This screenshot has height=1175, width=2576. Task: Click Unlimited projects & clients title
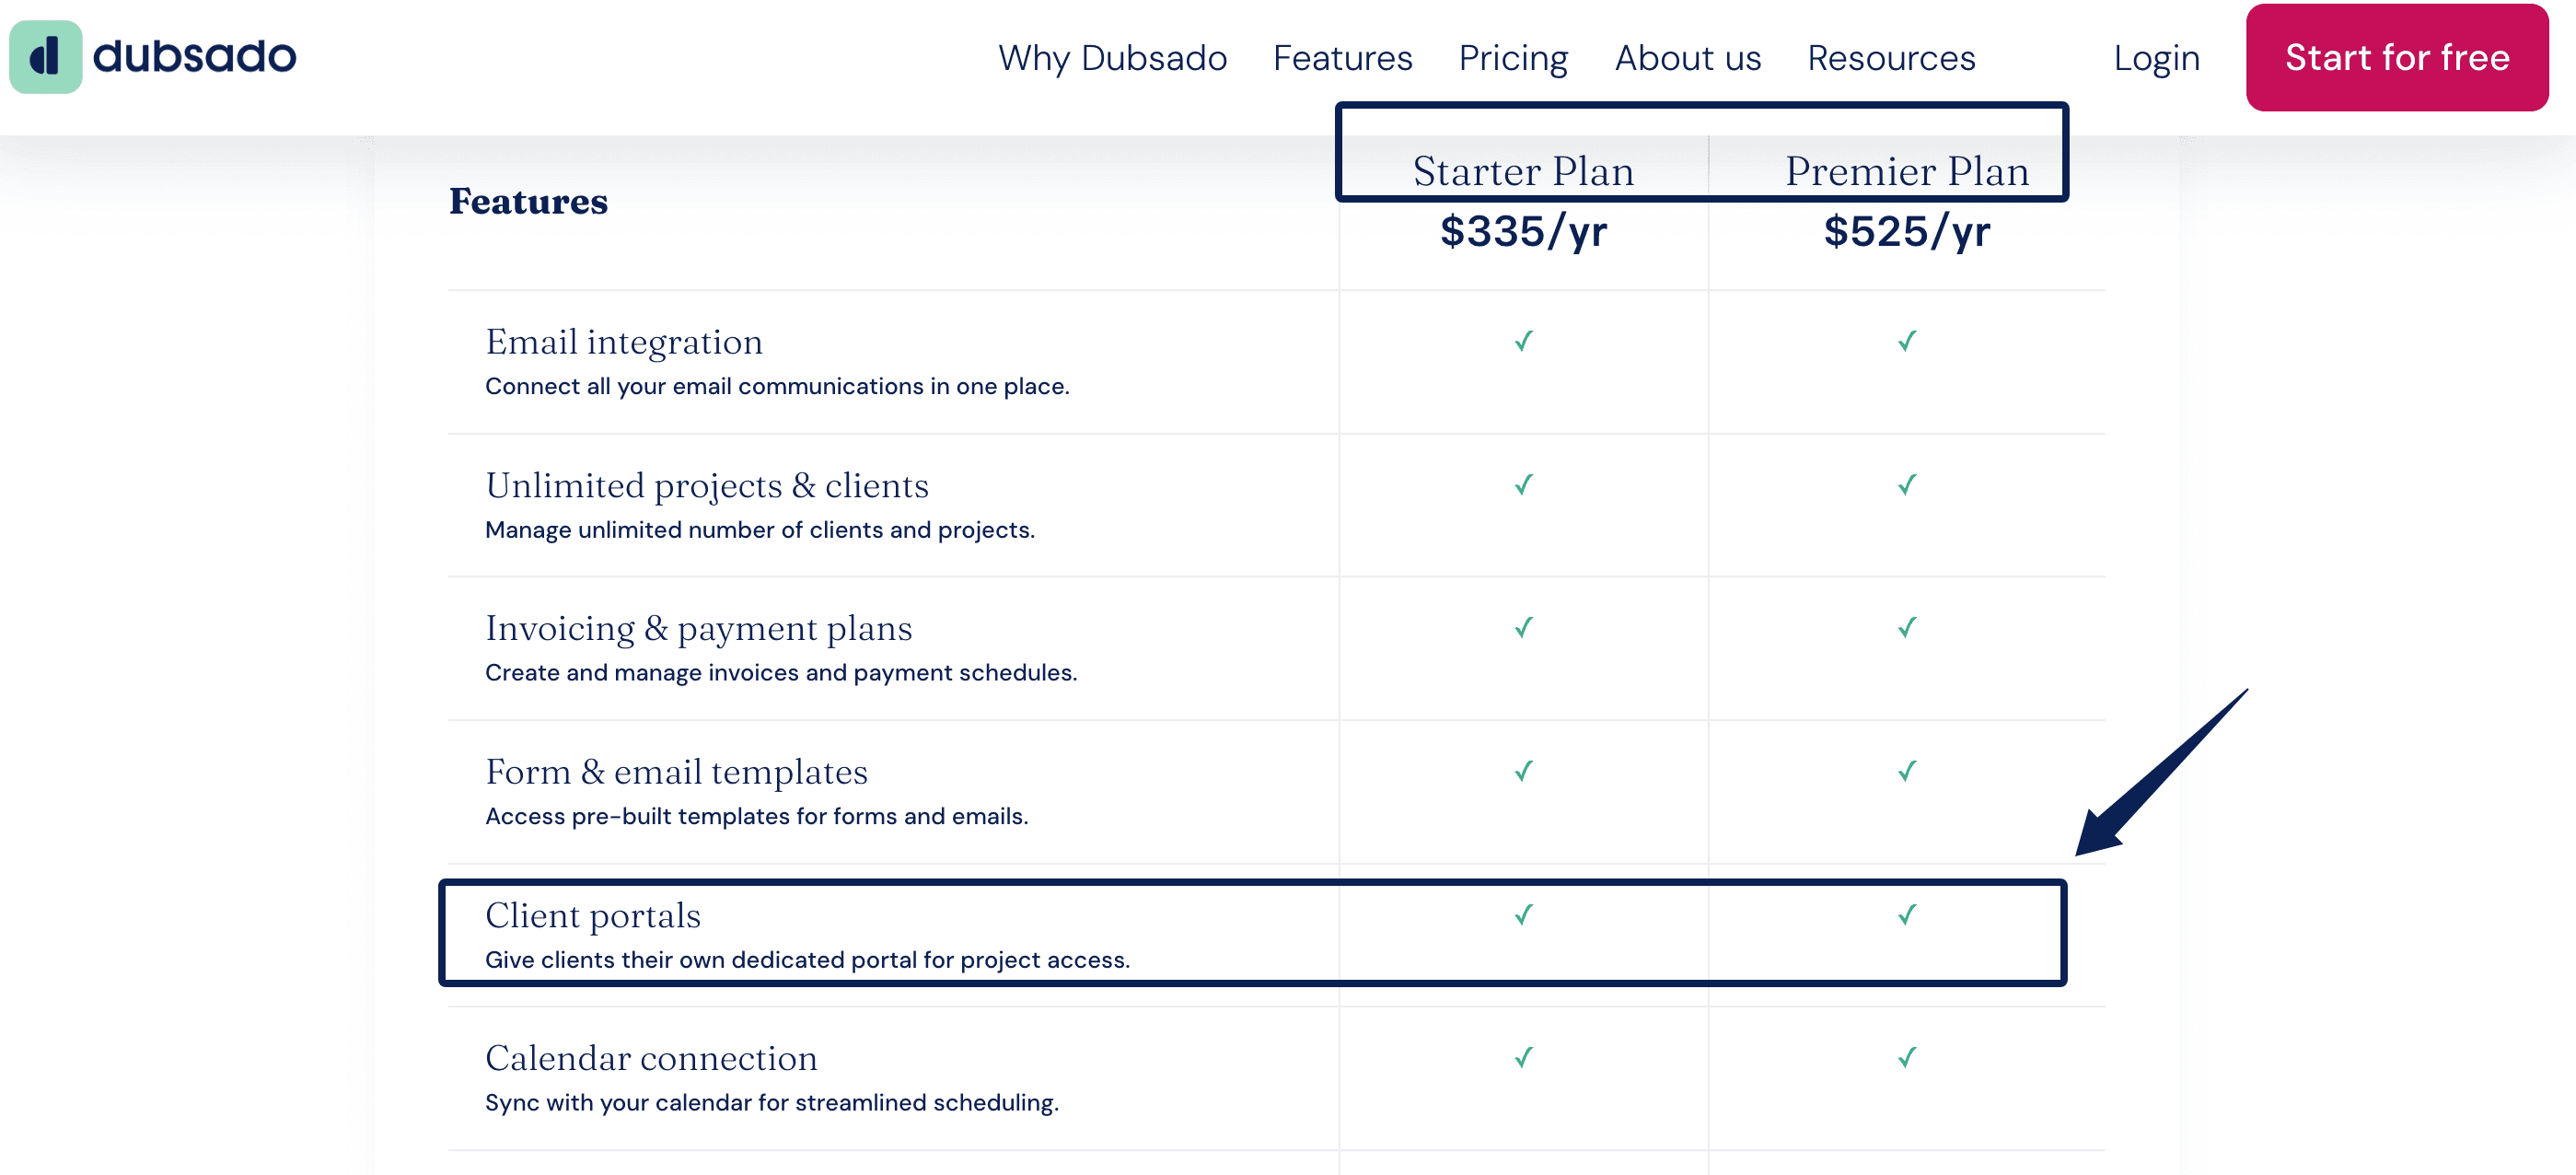(707, 485)
